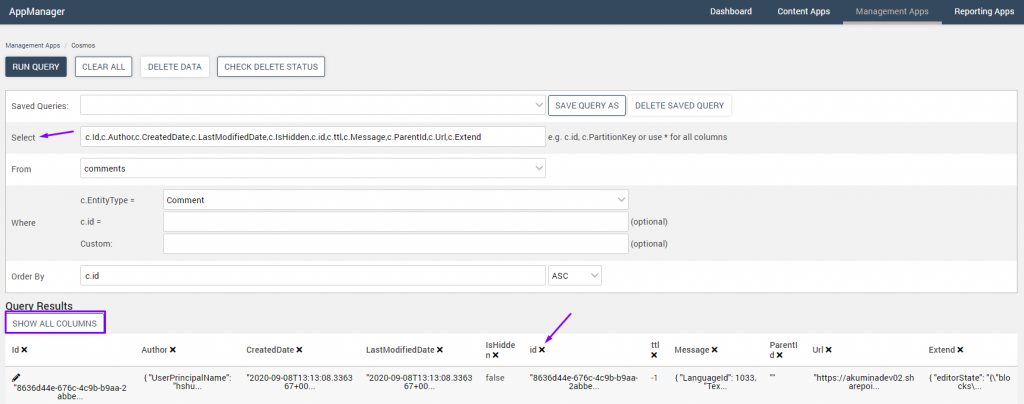Click the Show All Columns button
This screenshot has width=1024, height=404.
55,323
